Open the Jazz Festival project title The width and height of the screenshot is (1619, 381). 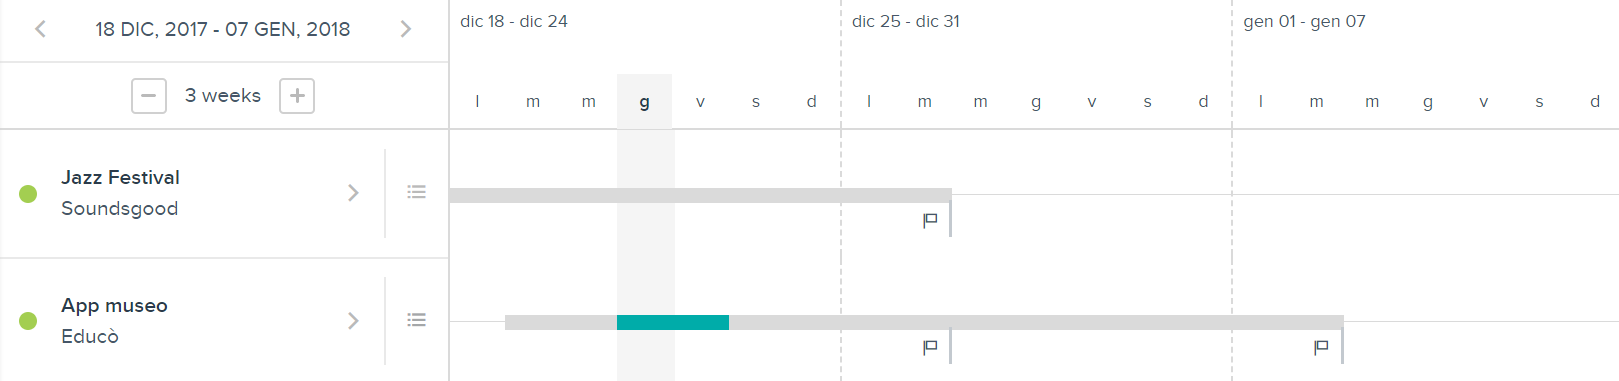coord(121,178)
